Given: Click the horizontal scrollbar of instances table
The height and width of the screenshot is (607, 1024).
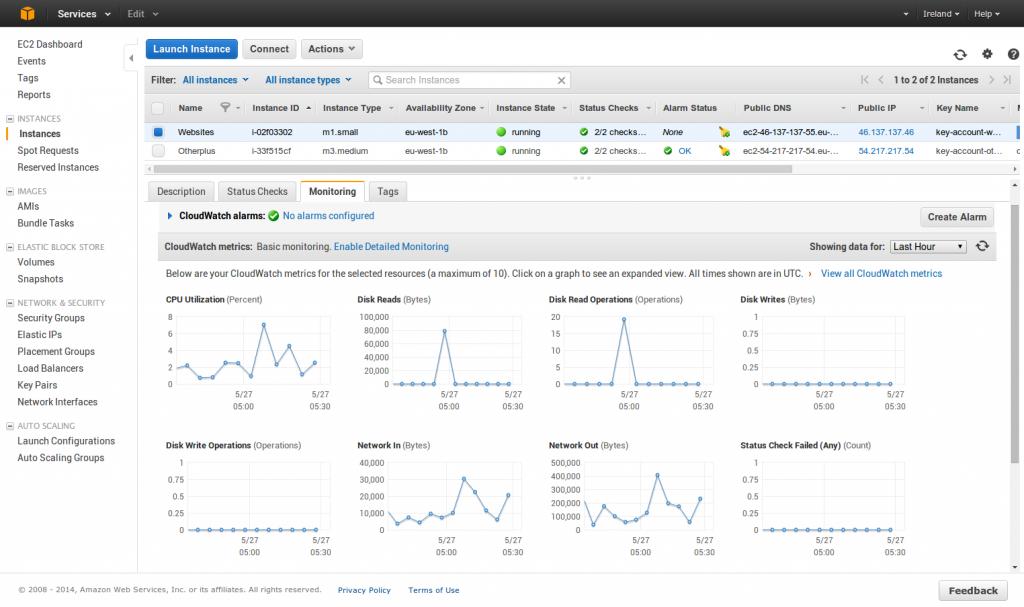Looking at the screenshot, I should click(x=473, y=169).
